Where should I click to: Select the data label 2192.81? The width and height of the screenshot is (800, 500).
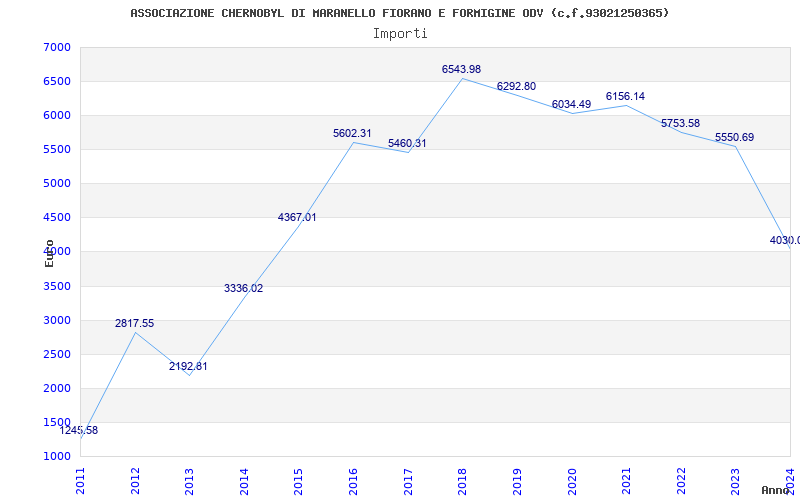pos(188,366)
